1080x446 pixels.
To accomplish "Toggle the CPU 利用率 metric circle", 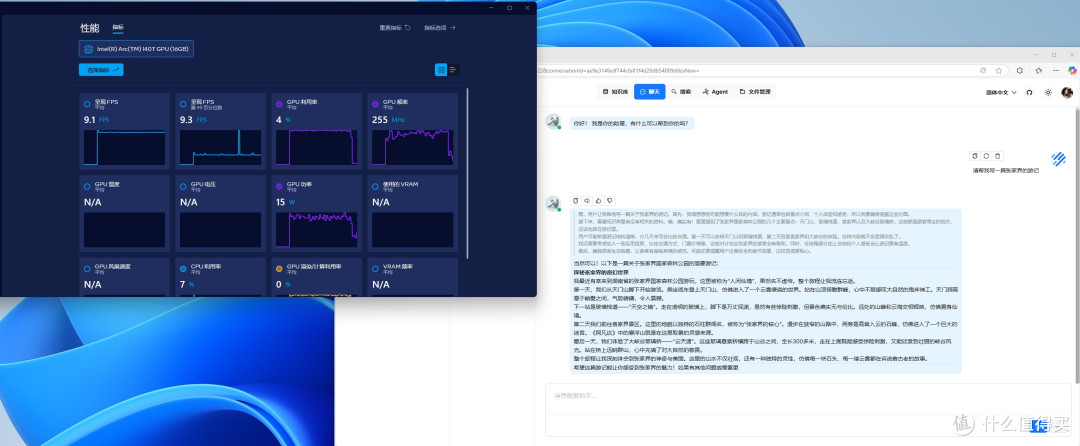I will coord(183,268).
